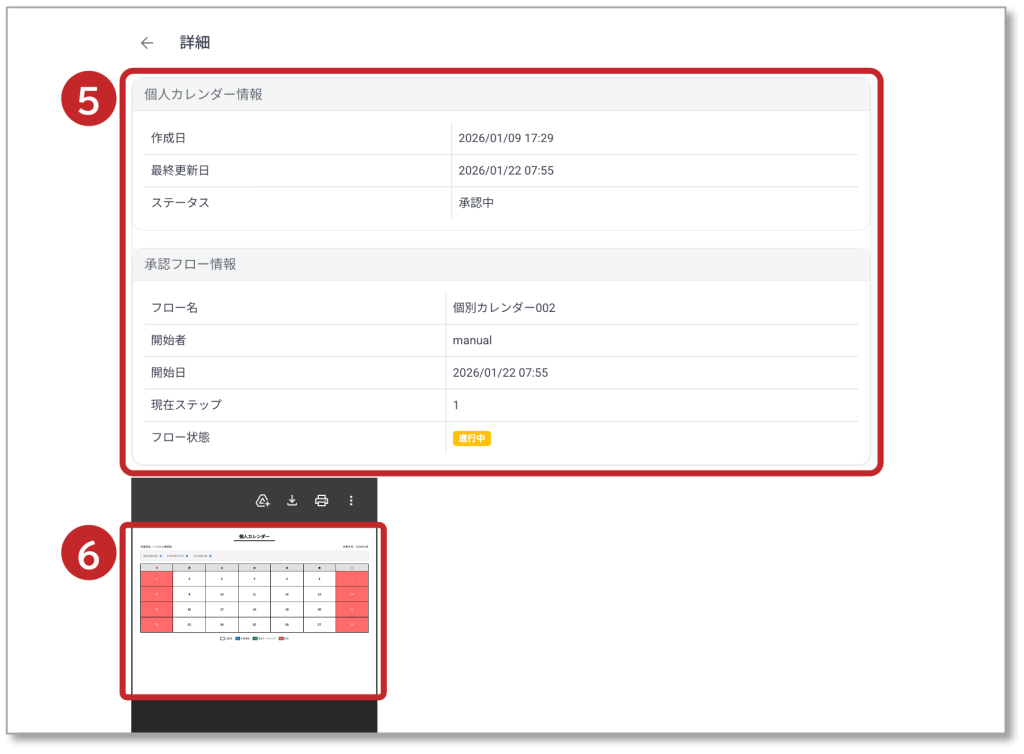Download the calendar PDF

click(x=293, y=501)
